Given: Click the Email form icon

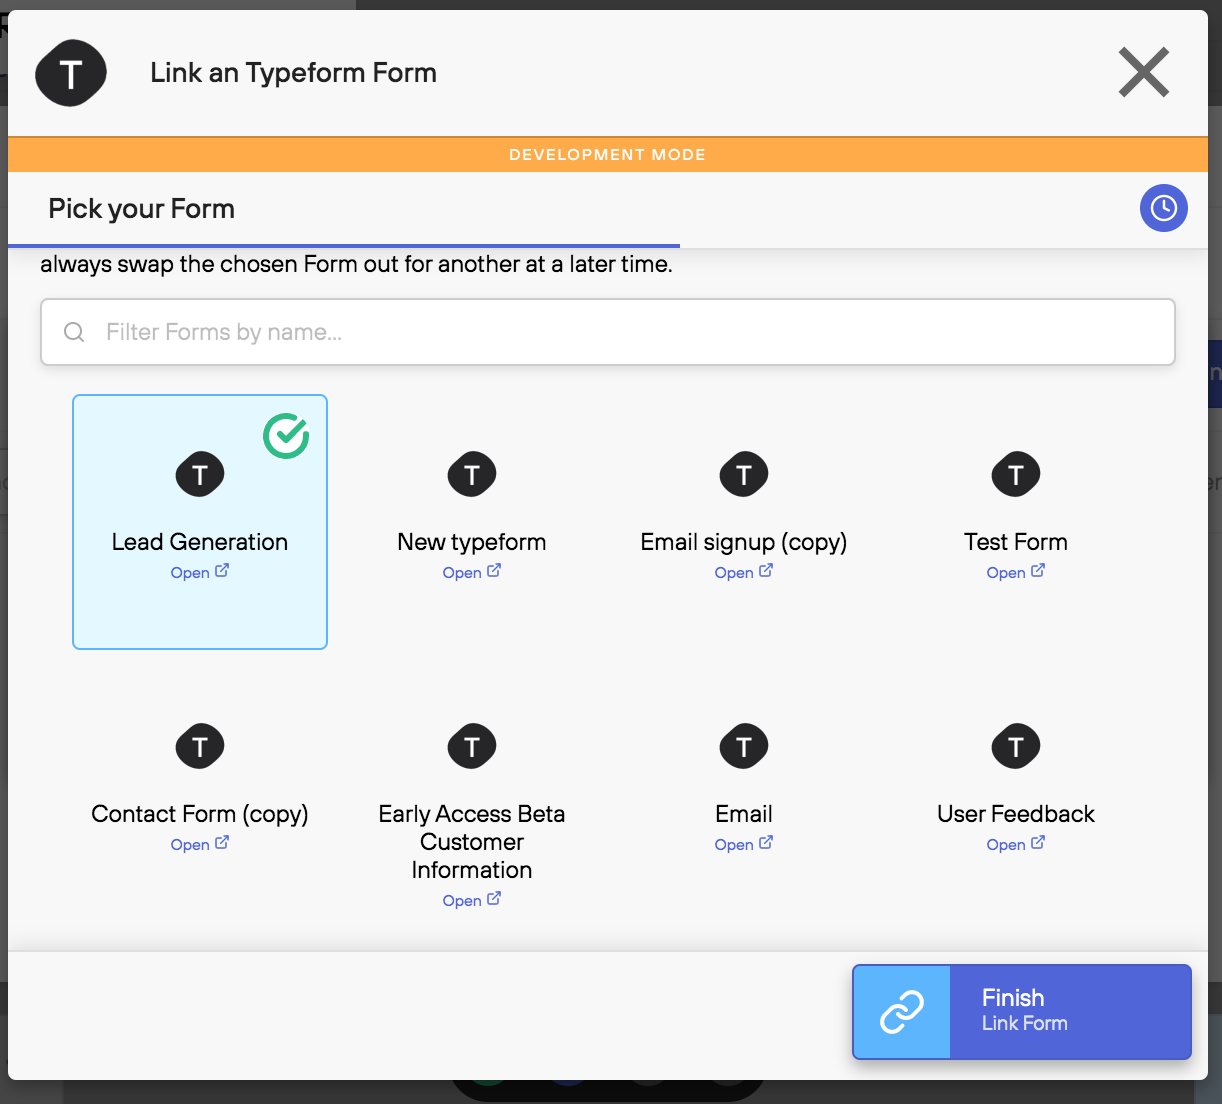Looking at the screenshot, I should pyautogui.click(x=744, y=746).
